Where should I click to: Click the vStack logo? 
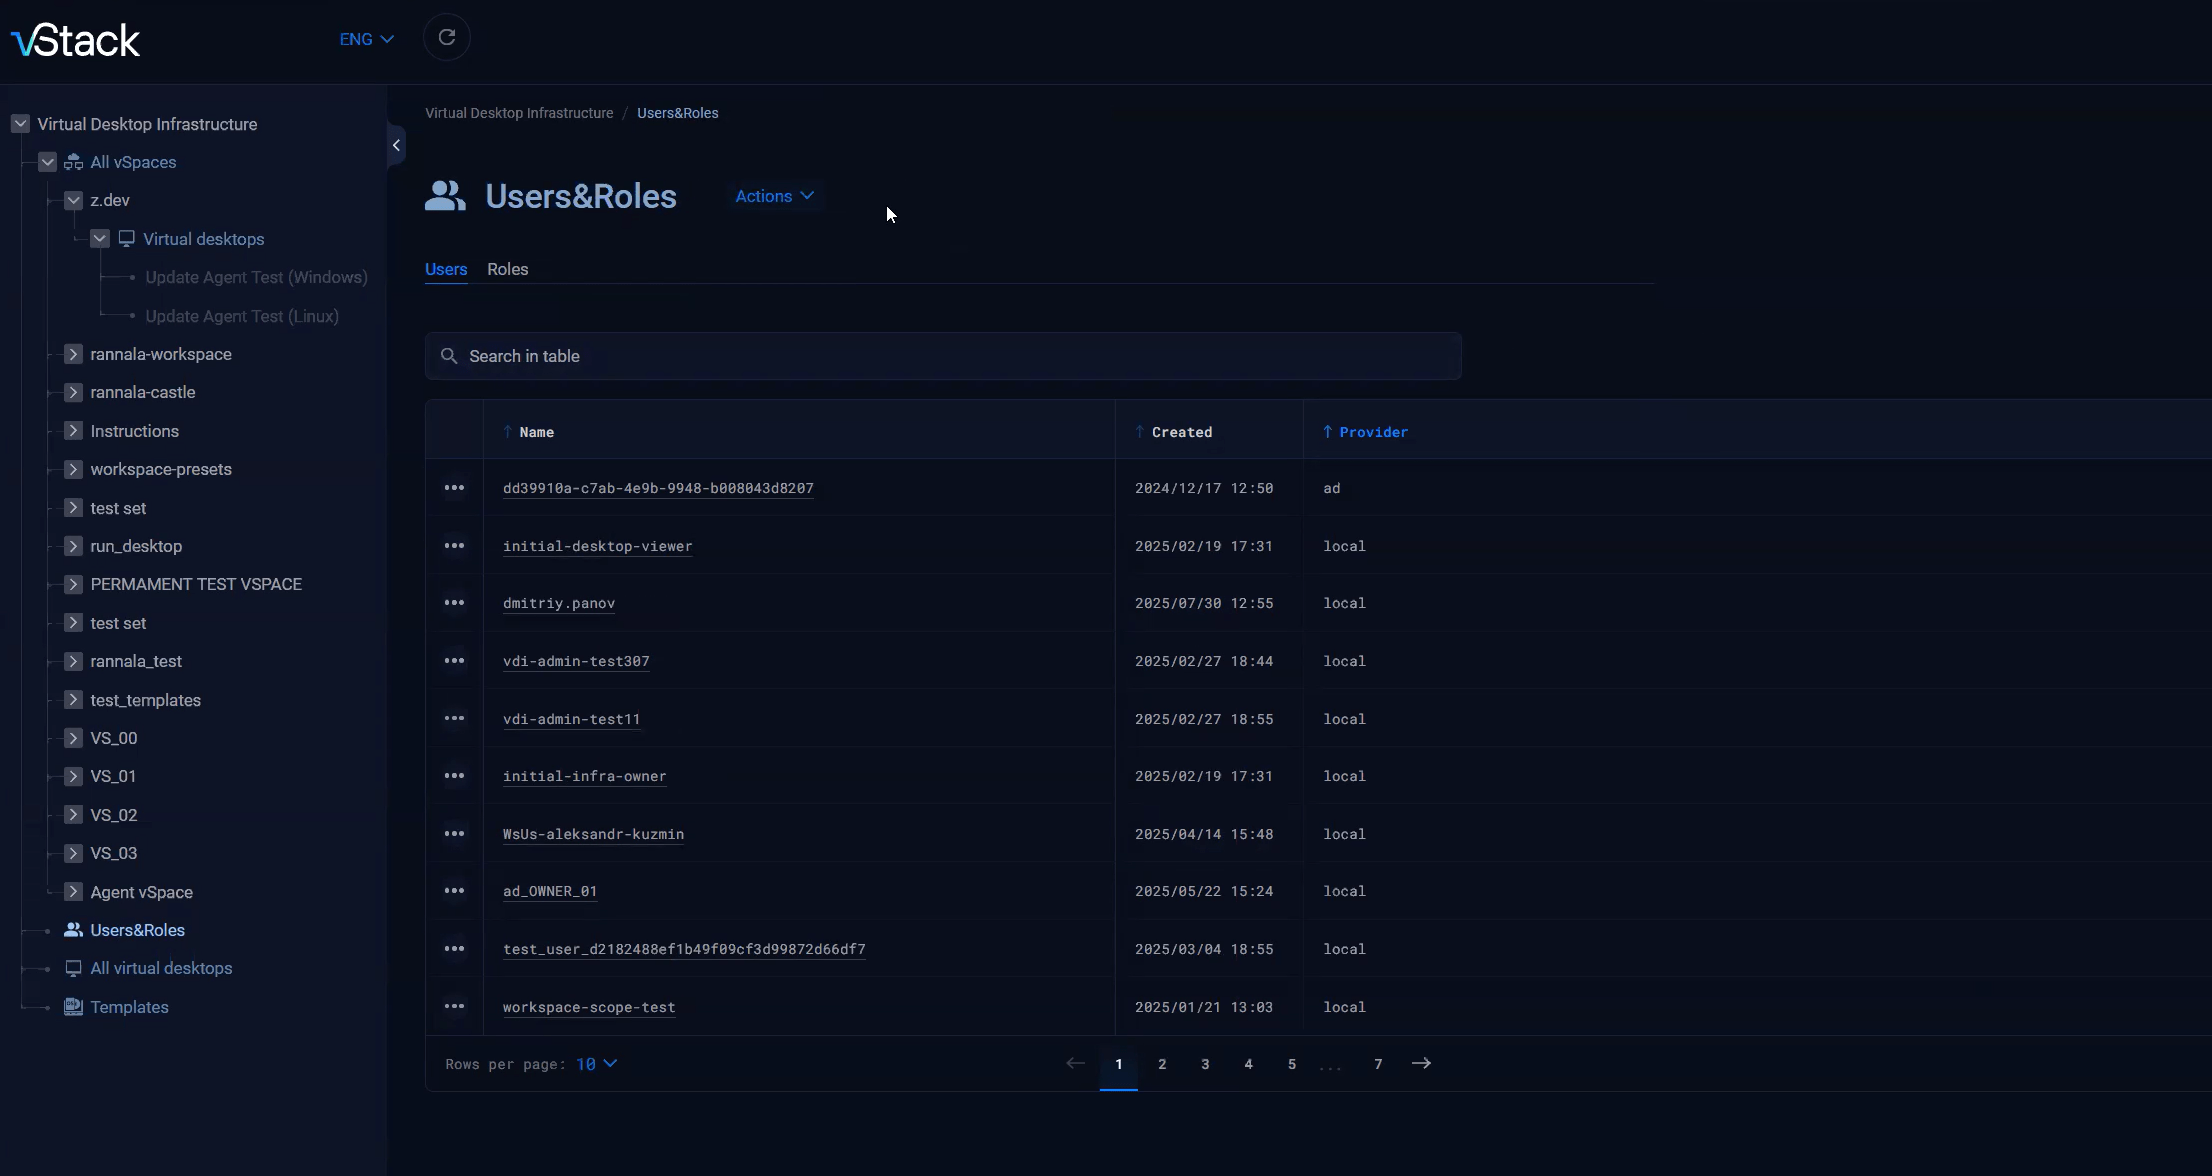click(76, 41)
